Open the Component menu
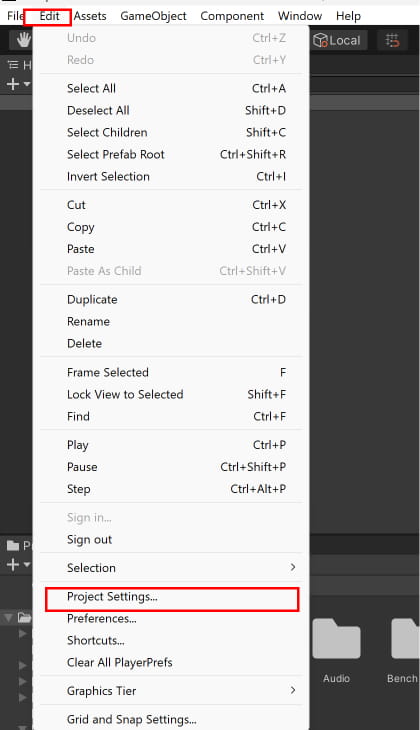This screenshot has width=420, height=730. coord(232,16)
